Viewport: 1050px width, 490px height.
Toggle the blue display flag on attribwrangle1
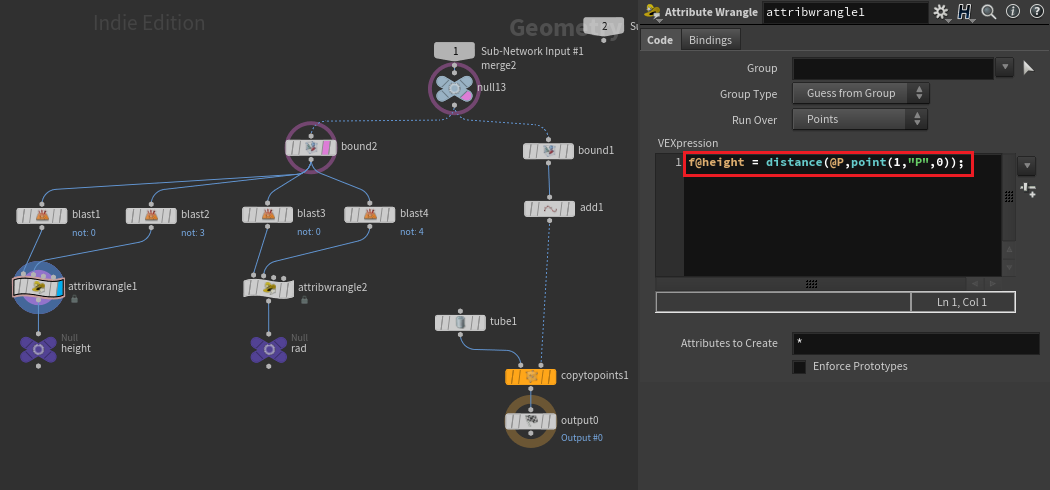[59, 288]
